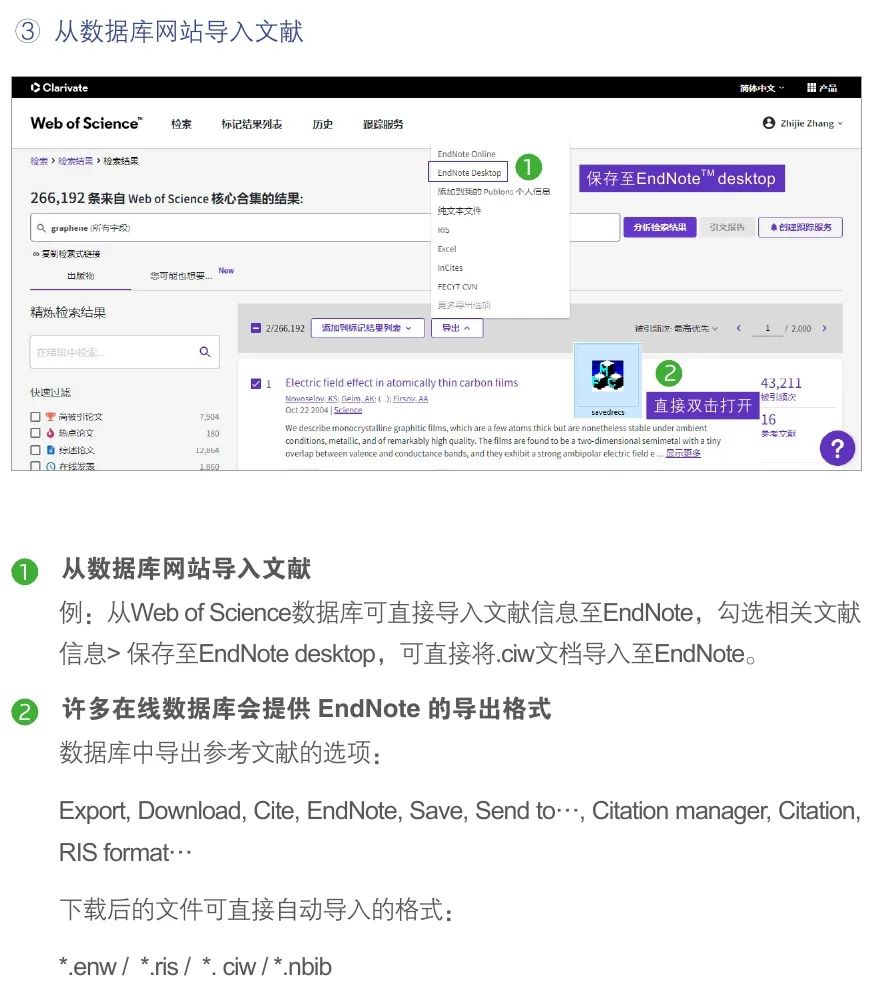Click 复制检索式链接 link

pos(67,254)
